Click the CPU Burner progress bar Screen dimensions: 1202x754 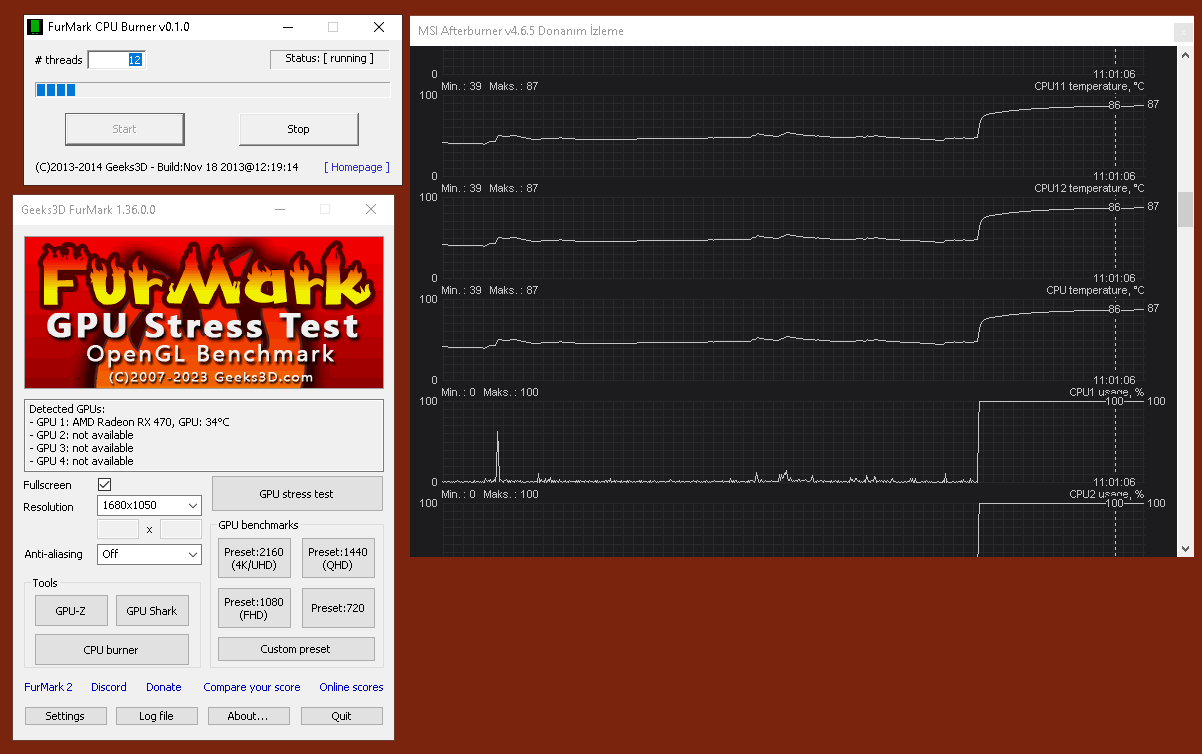212,90
